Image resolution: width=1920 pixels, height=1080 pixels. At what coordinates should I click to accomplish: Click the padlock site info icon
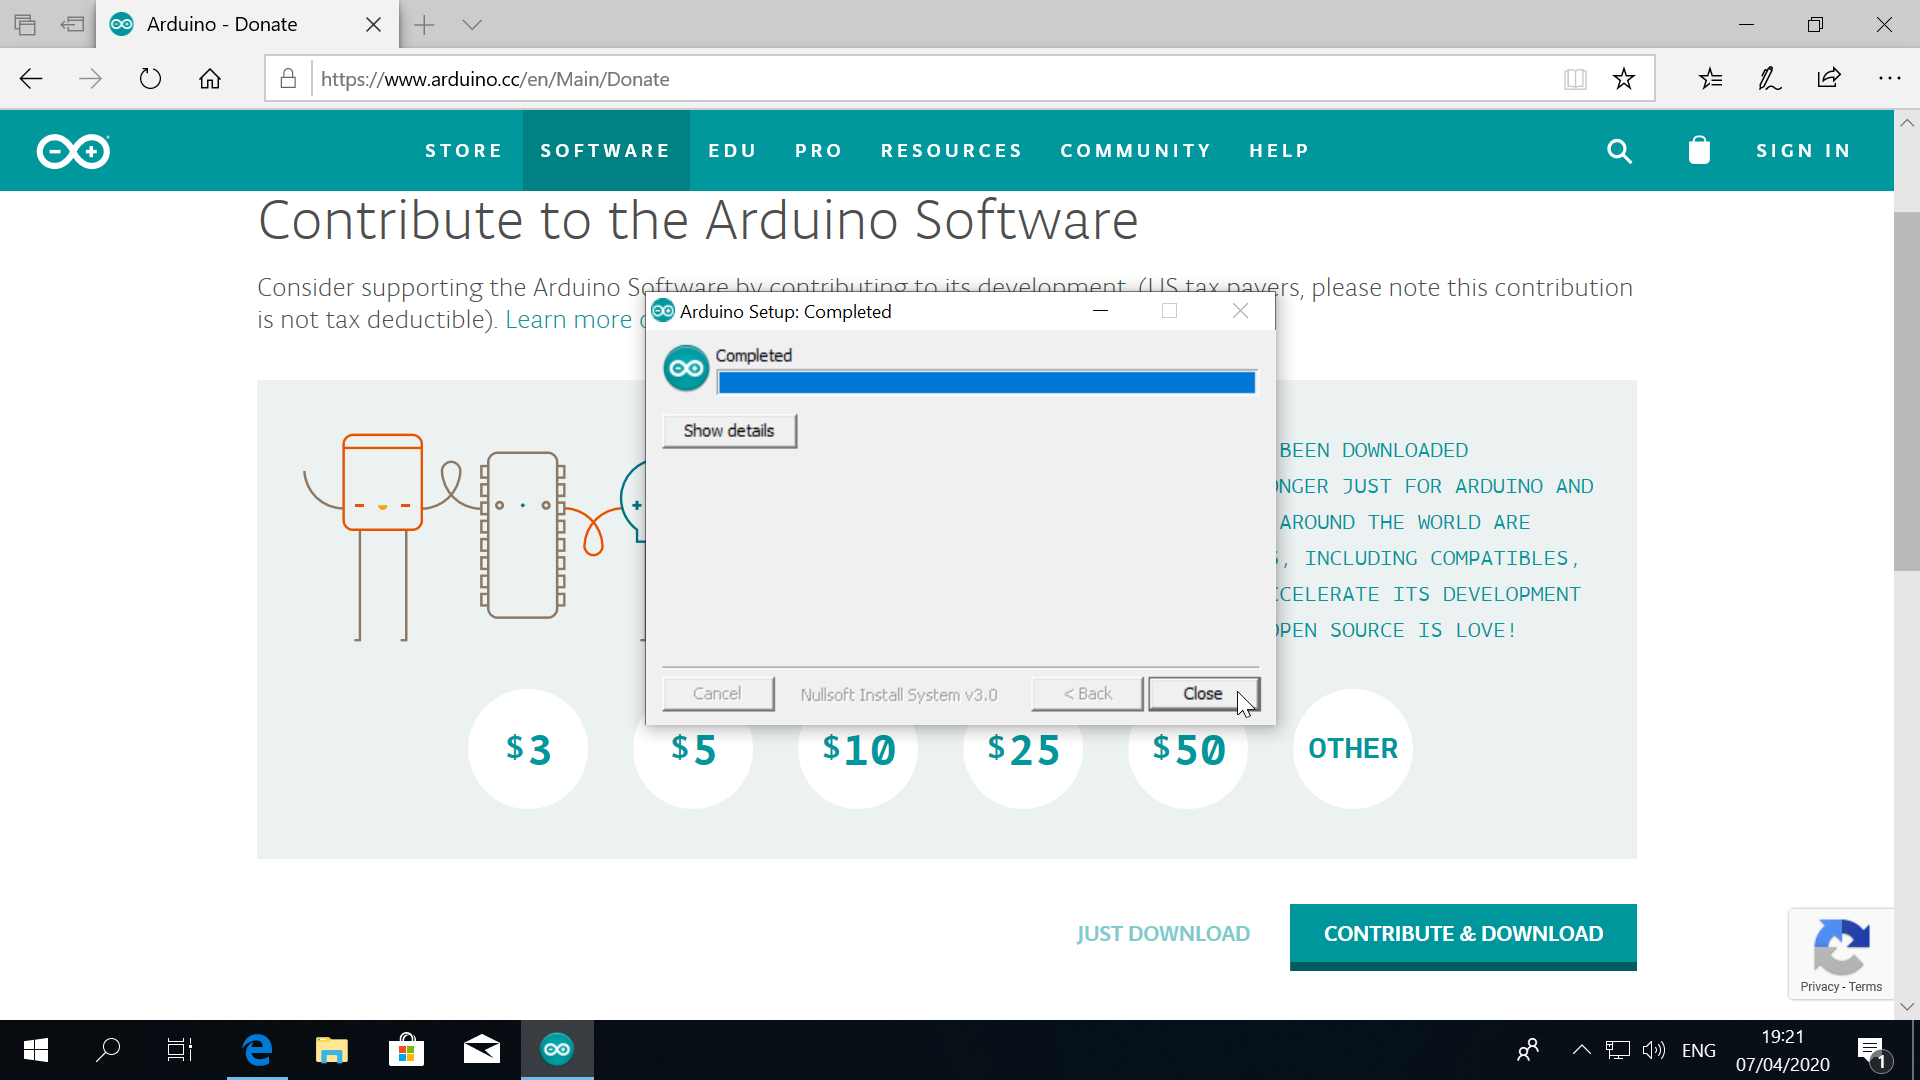point(288,79)
